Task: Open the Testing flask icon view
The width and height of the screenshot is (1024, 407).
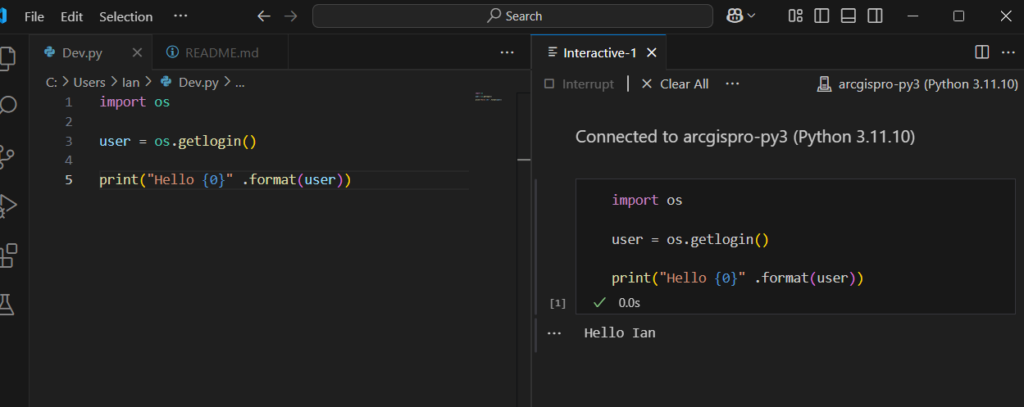Action: click(x=8, y=304)
